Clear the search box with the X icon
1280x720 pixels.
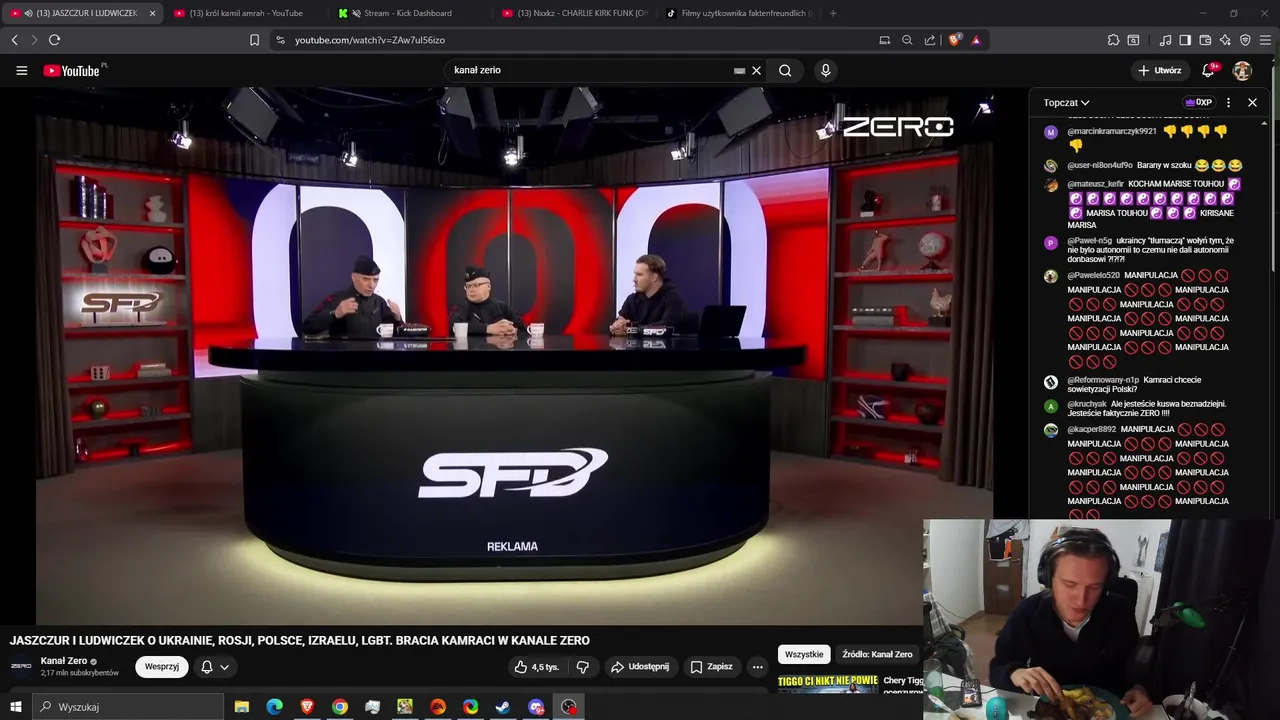pyautogui.click(x=757, y=71)
